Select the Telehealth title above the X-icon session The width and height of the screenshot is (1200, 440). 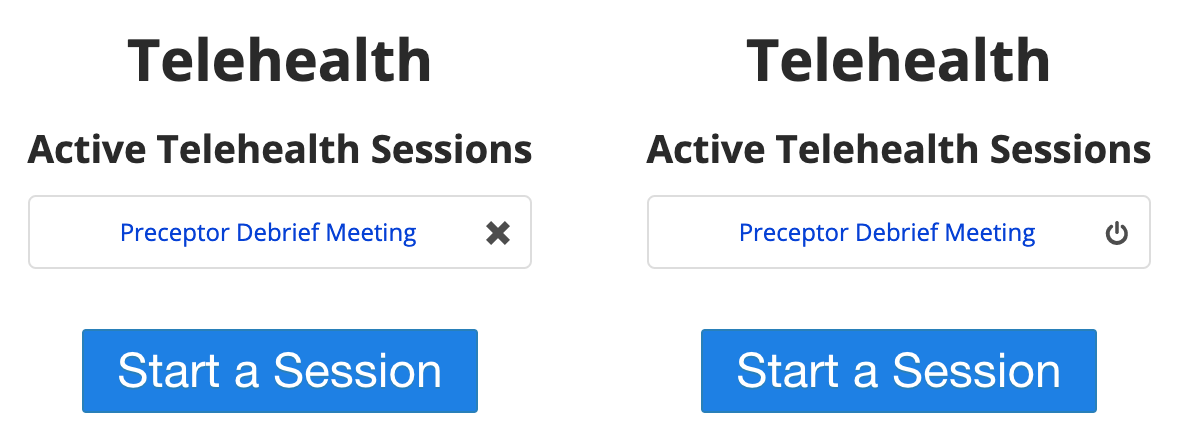point(280,61)
